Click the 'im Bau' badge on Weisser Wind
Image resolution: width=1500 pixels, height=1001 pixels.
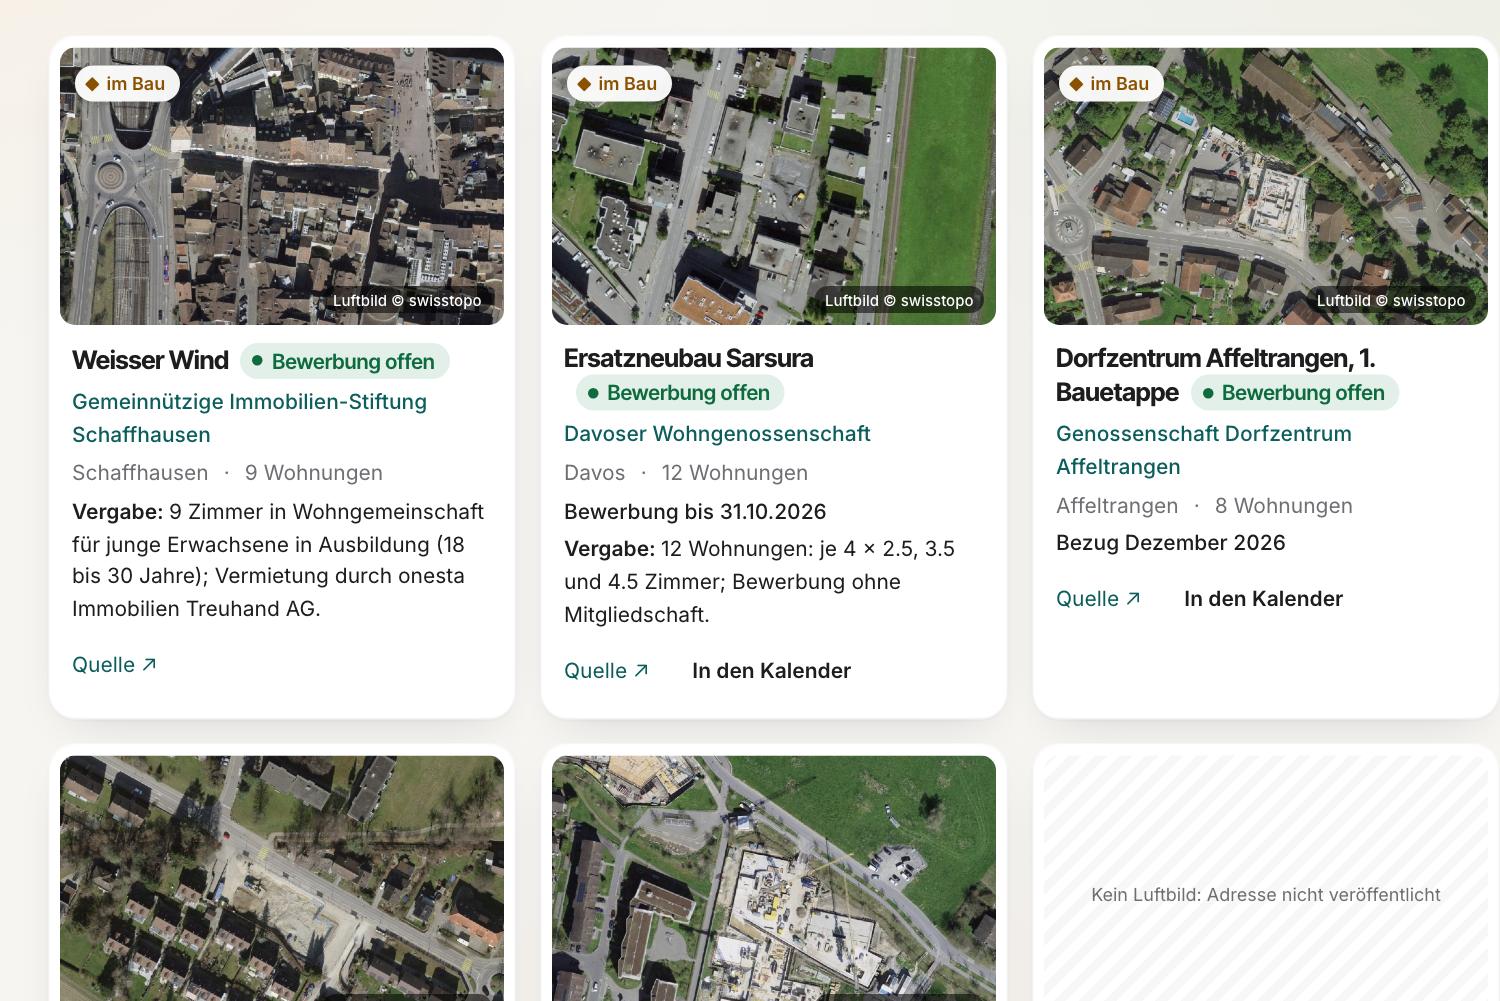127,84
